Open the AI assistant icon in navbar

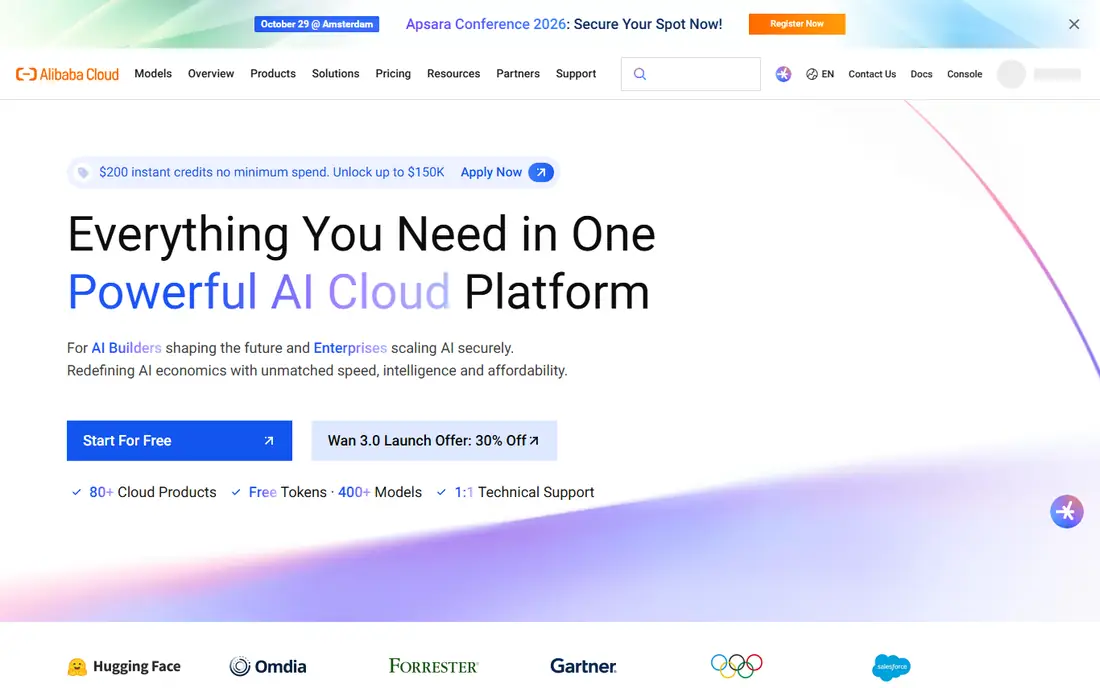783,74
